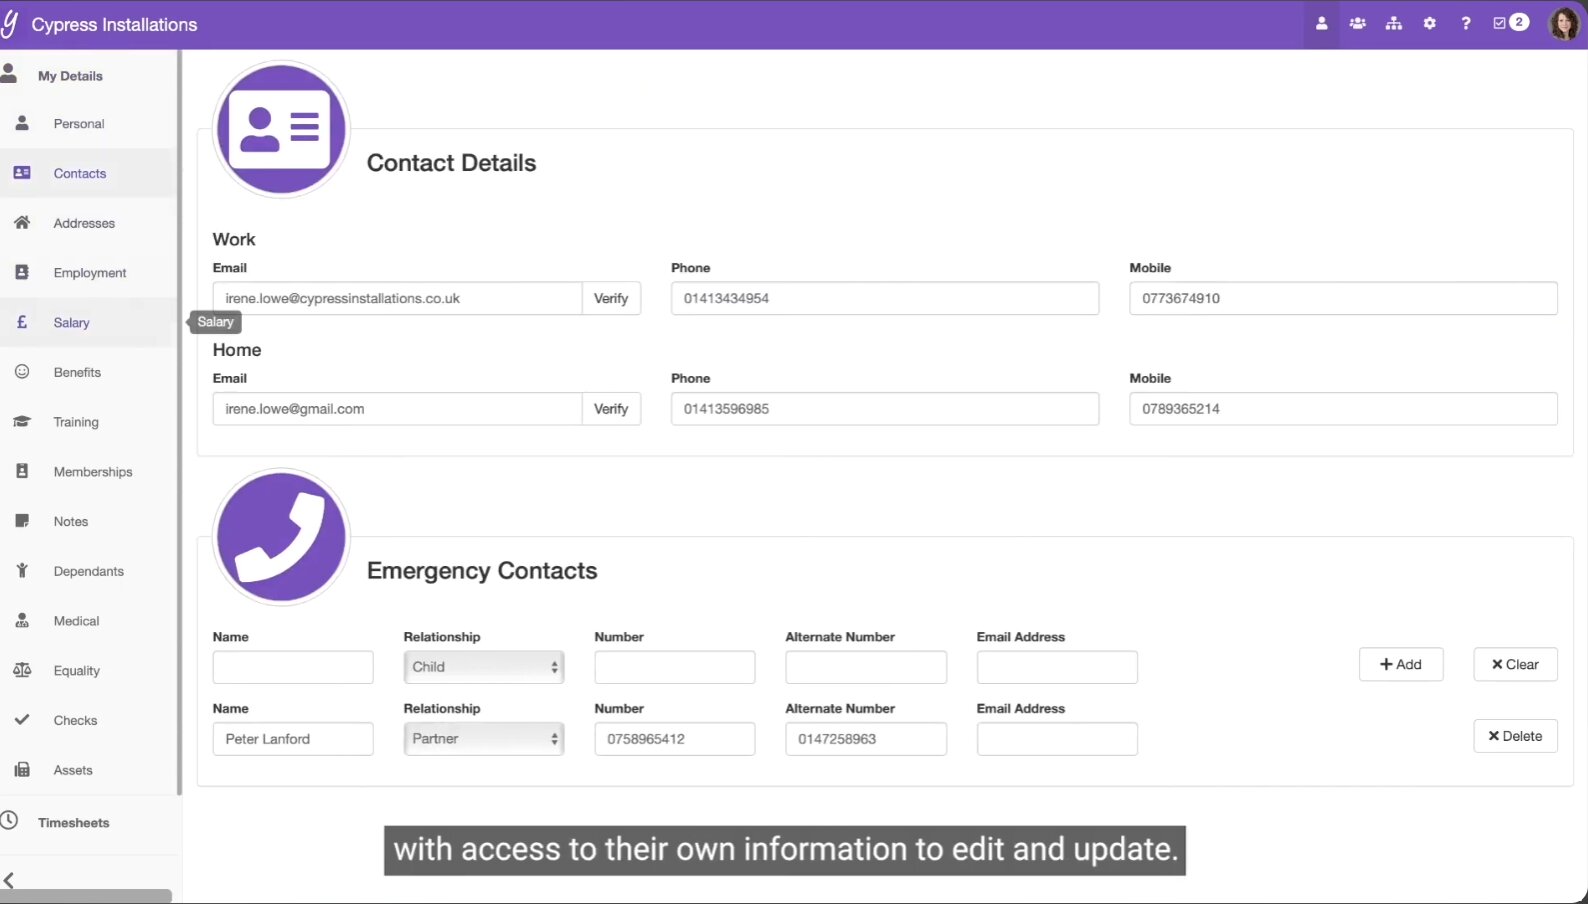
Task: Open the Relationship dropdown showing Partner
Action: click(x=484, y=739)
